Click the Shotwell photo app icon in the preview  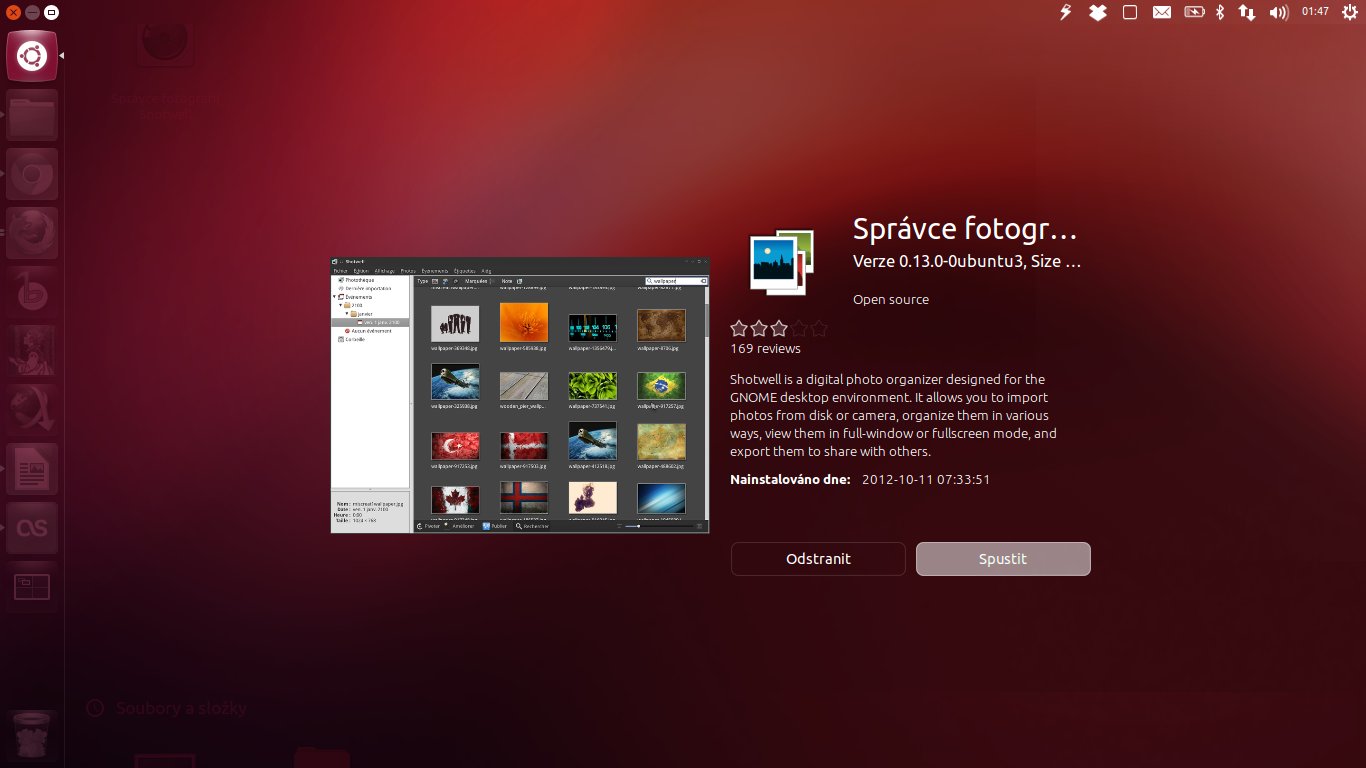(782, 263)
